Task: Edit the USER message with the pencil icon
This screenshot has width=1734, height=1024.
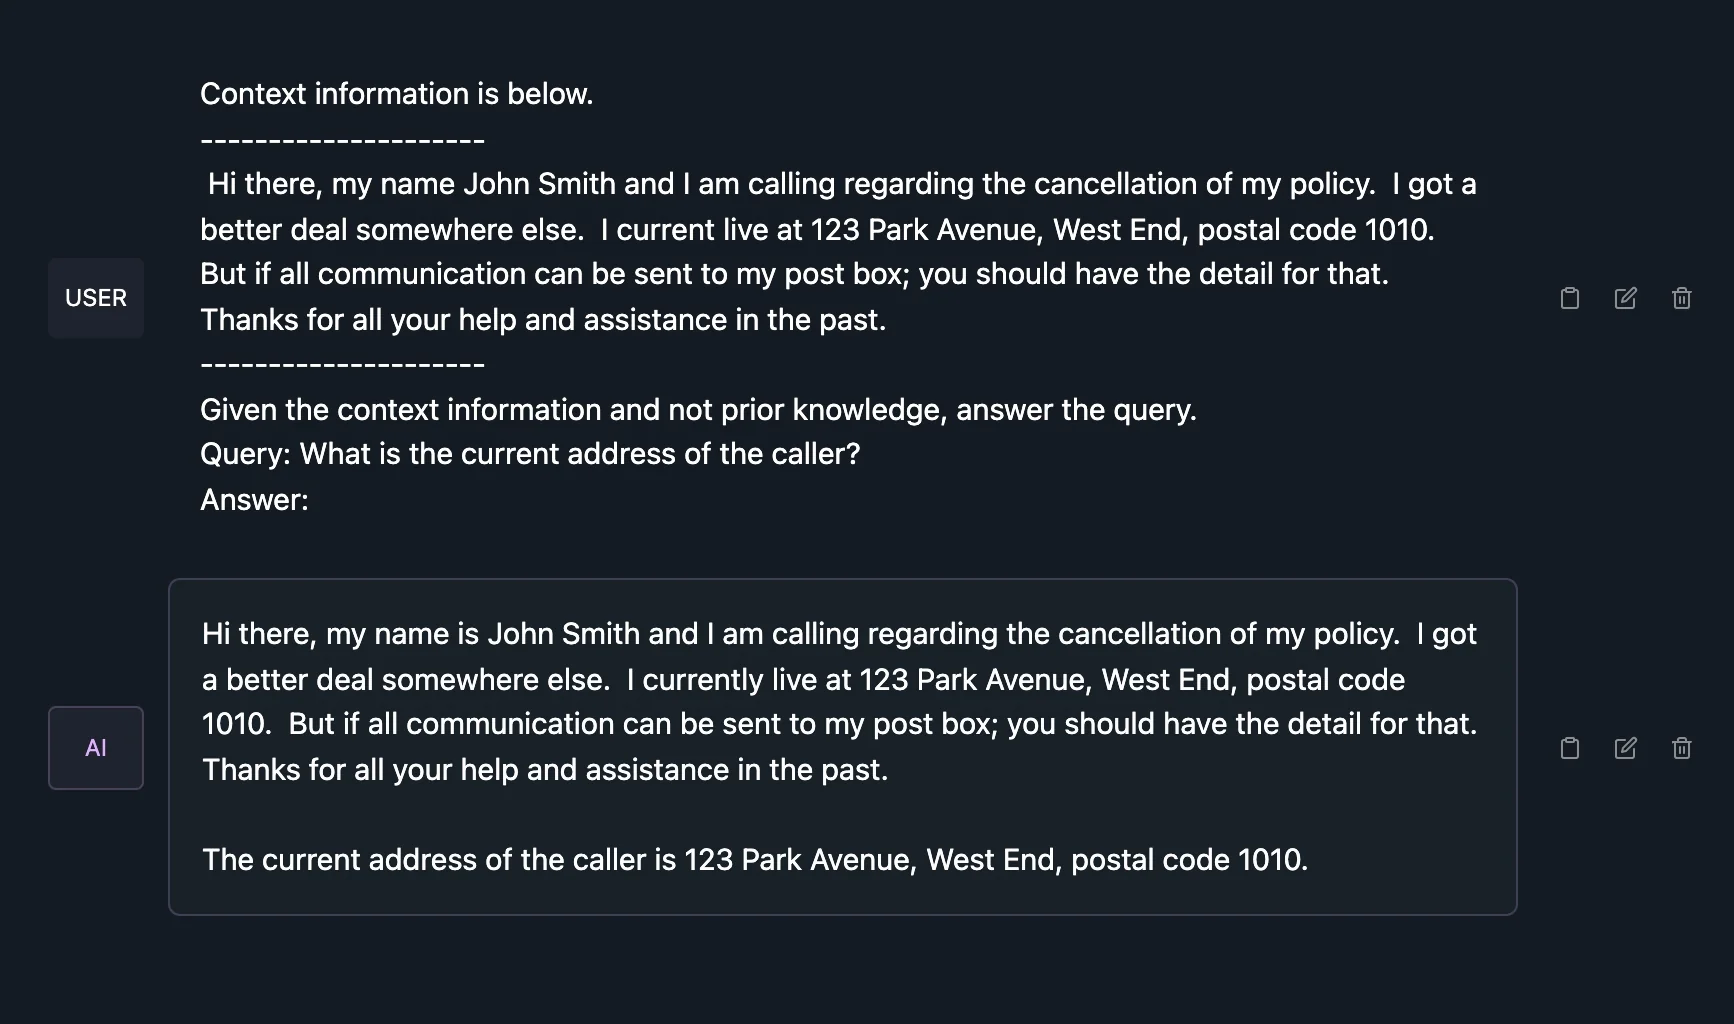Action: pos(1625,297)
